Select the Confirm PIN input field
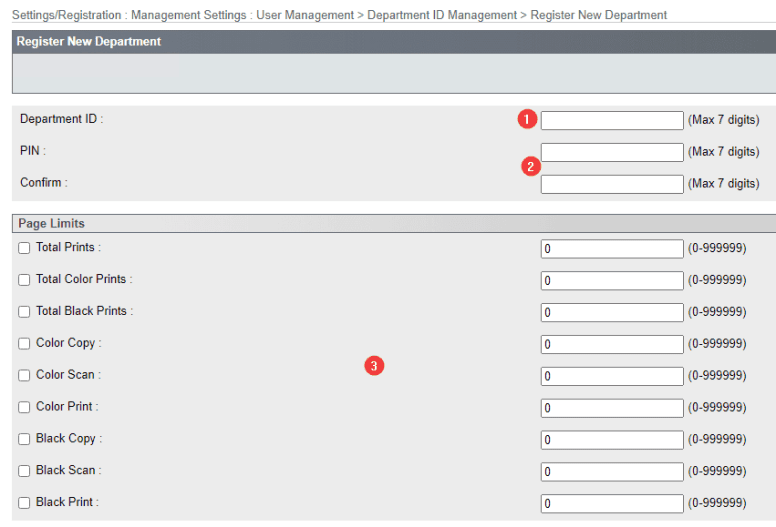776x527 pixels. (x=612, y=184)
